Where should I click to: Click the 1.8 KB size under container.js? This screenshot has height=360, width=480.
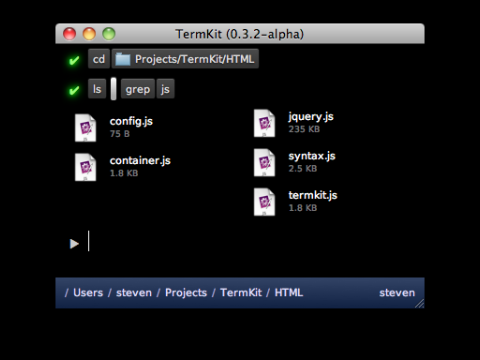124,173
